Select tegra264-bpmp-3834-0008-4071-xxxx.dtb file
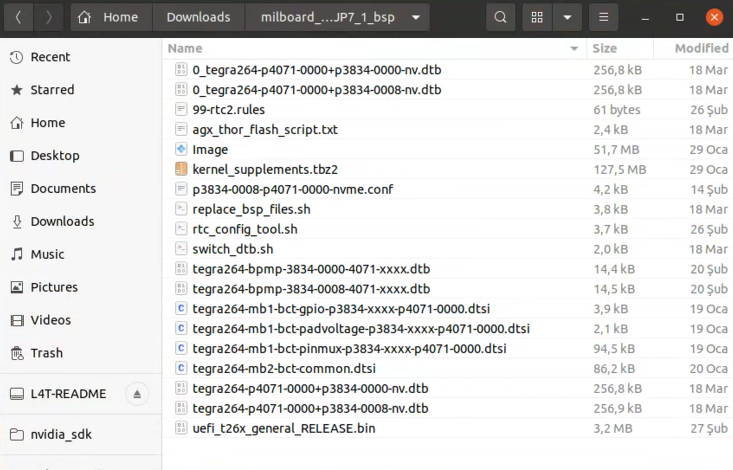This screenshot has width=733, height=470. [448, 289]
